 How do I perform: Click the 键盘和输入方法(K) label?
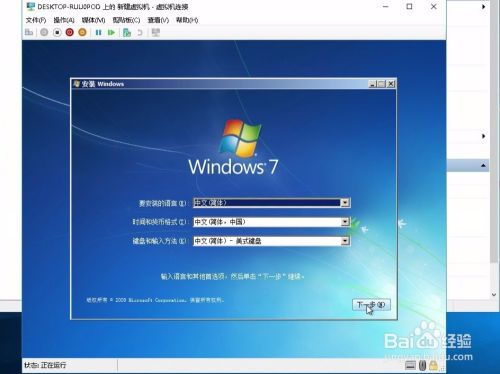tap(160, 241)
